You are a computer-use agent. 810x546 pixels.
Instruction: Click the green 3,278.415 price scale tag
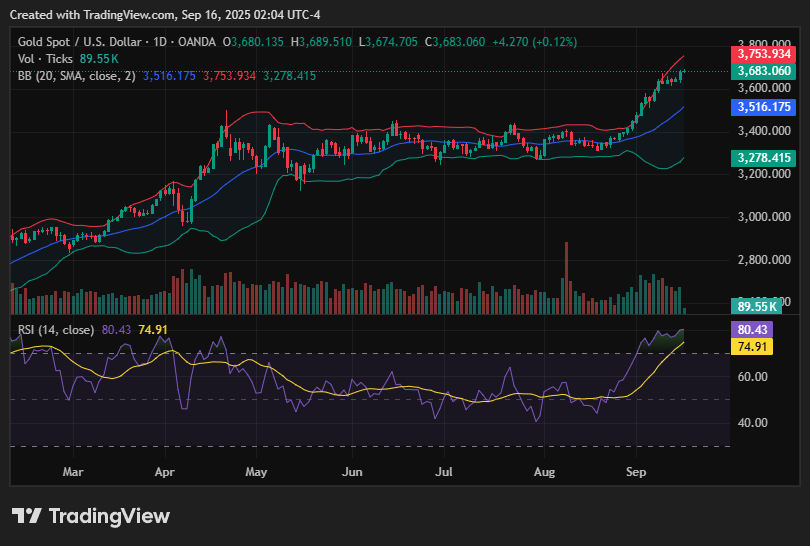pyautogui.click(x=764, y=158)
